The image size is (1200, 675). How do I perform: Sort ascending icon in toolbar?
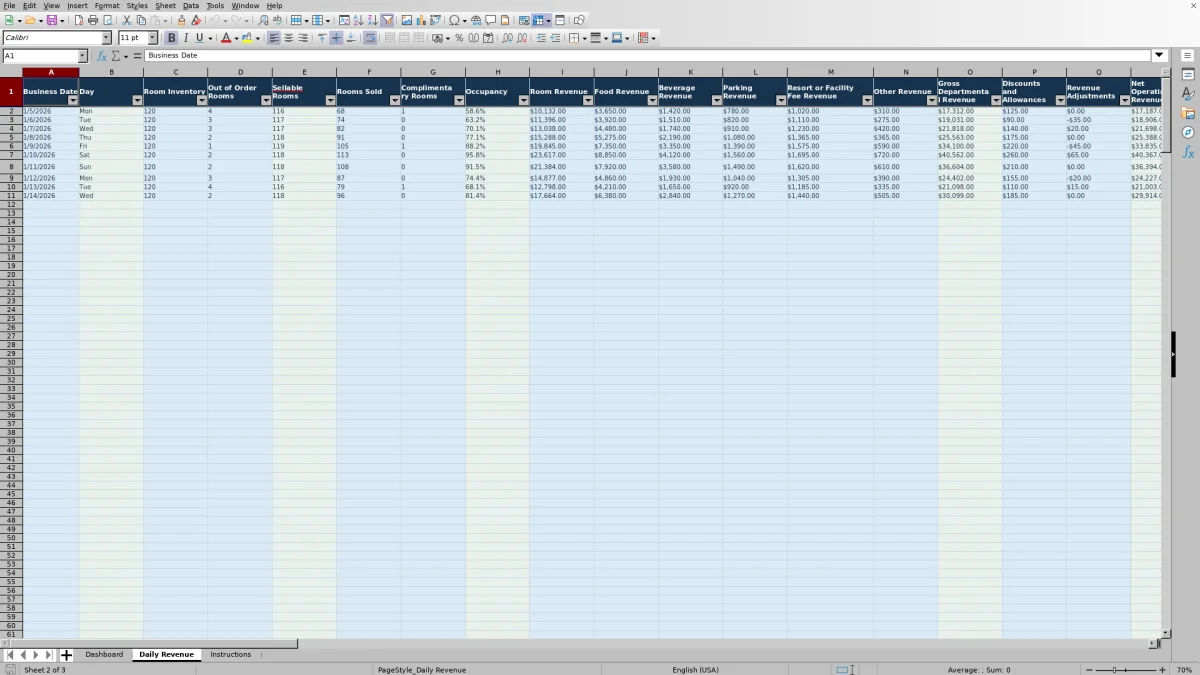[x=358, y=20]
